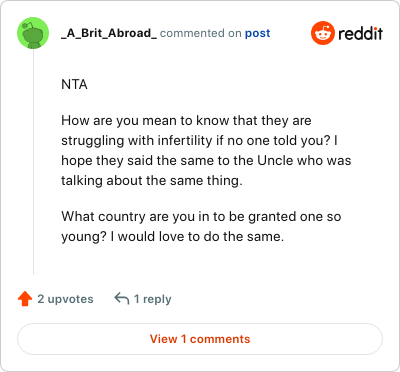Image resolution: width=400 pixels, height=372 pixels.
Task: Visit the _A_Brit_Abroad_ user profile
Action: tap(109, 33)
